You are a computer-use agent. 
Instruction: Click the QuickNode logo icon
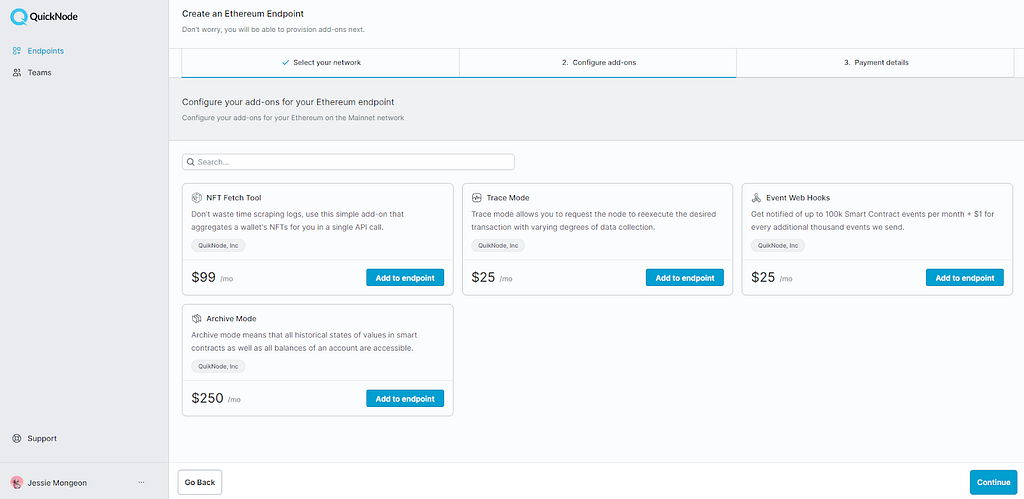pyautogui.click(x=19, y=18)
